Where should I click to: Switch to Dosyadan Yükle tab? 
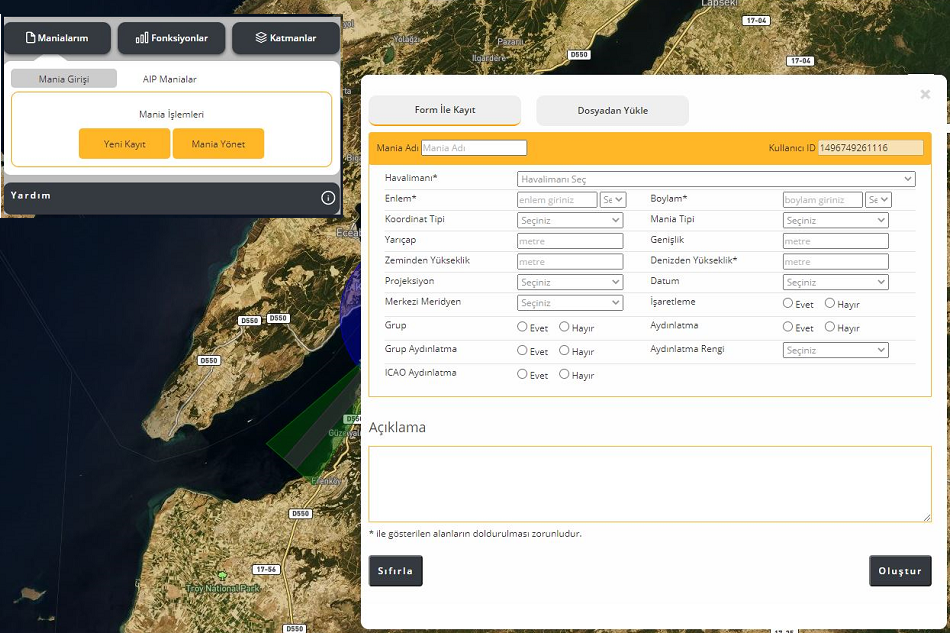(x=612, y=111)
